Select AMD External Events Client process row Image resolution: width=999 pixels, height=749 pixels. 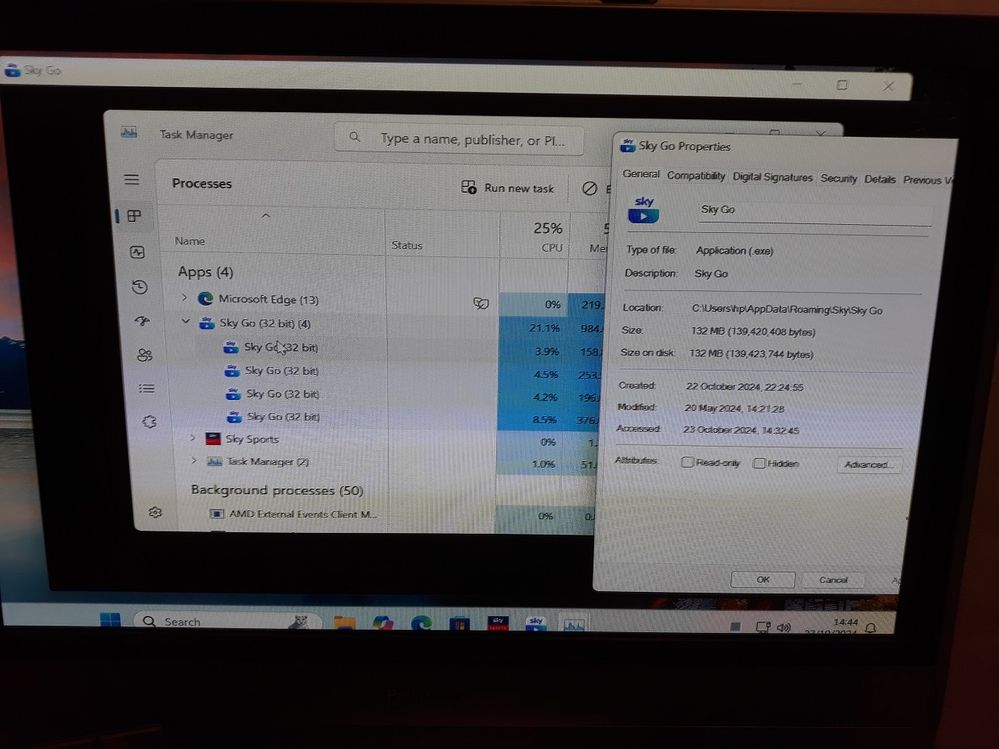pyautogui.click(x=294, y=514)
